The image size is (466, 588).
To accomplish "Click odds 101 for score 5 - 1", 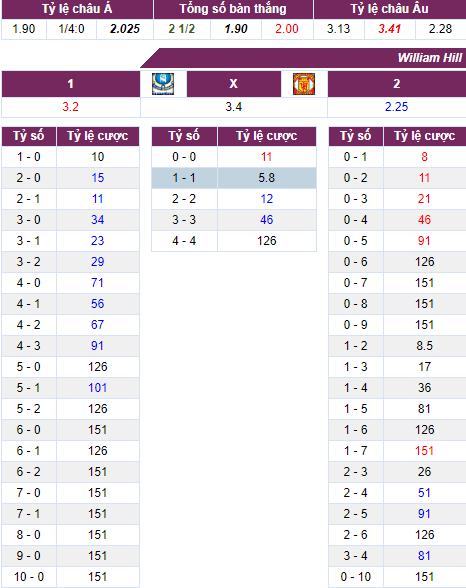I will 97,388.
